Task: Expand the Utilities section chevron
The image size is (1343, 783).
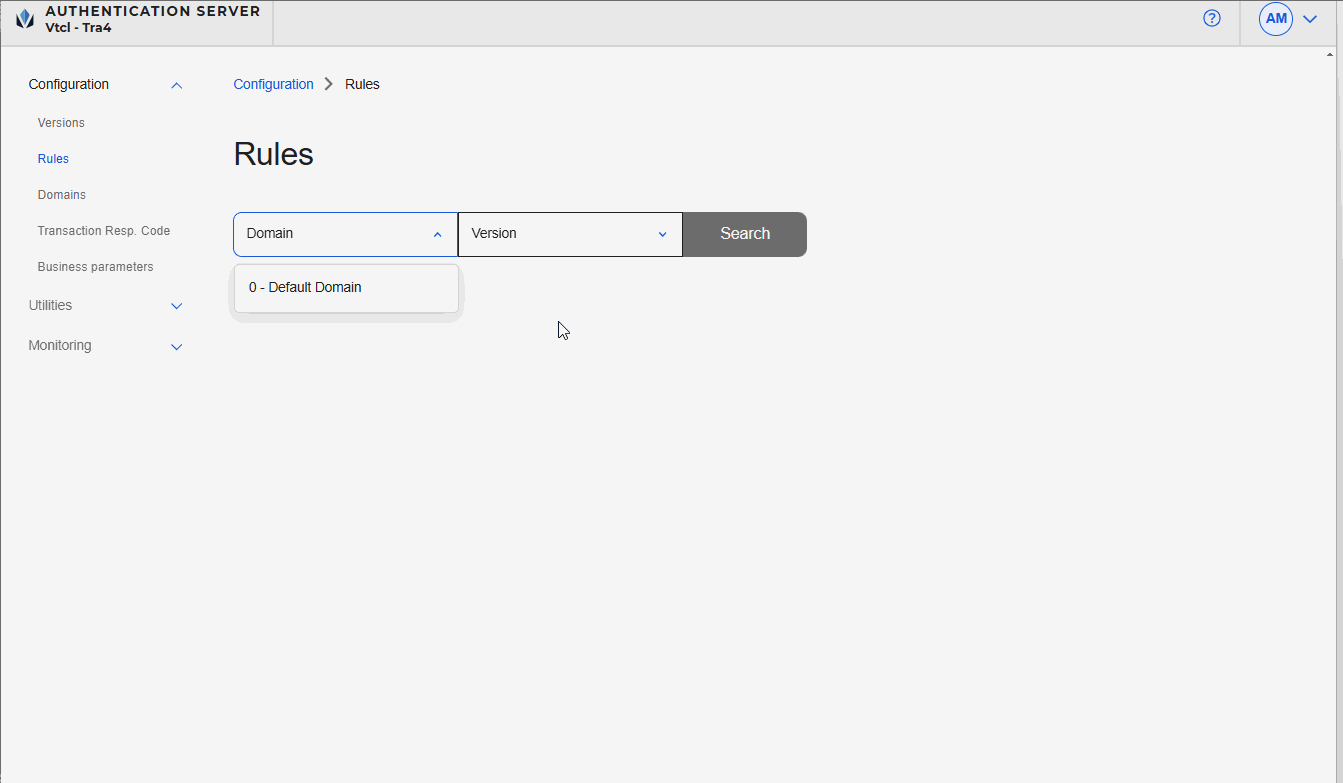Action: tap(177, 306)
